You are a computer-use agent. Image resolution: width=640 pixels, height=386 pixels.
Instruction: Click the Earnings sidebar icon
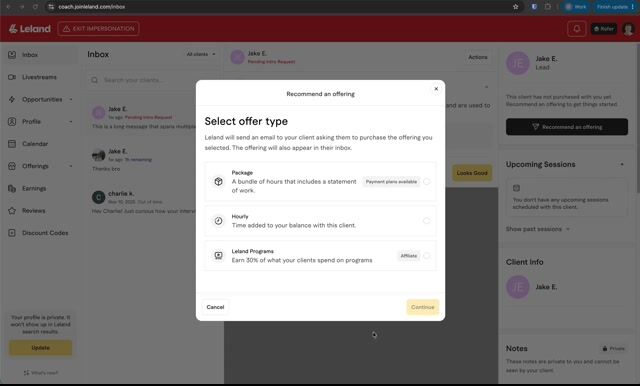pos(12,188)
